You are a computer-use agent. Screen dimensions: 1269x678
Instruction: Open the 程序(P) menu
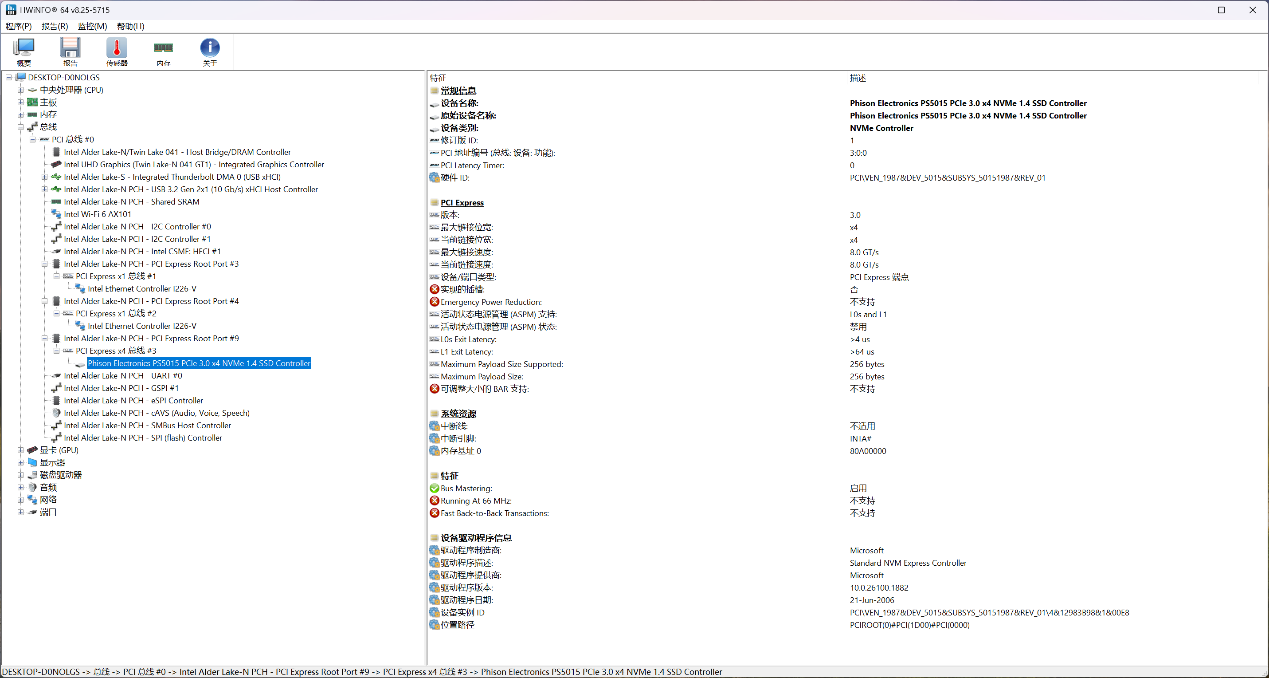click(18, 26)
